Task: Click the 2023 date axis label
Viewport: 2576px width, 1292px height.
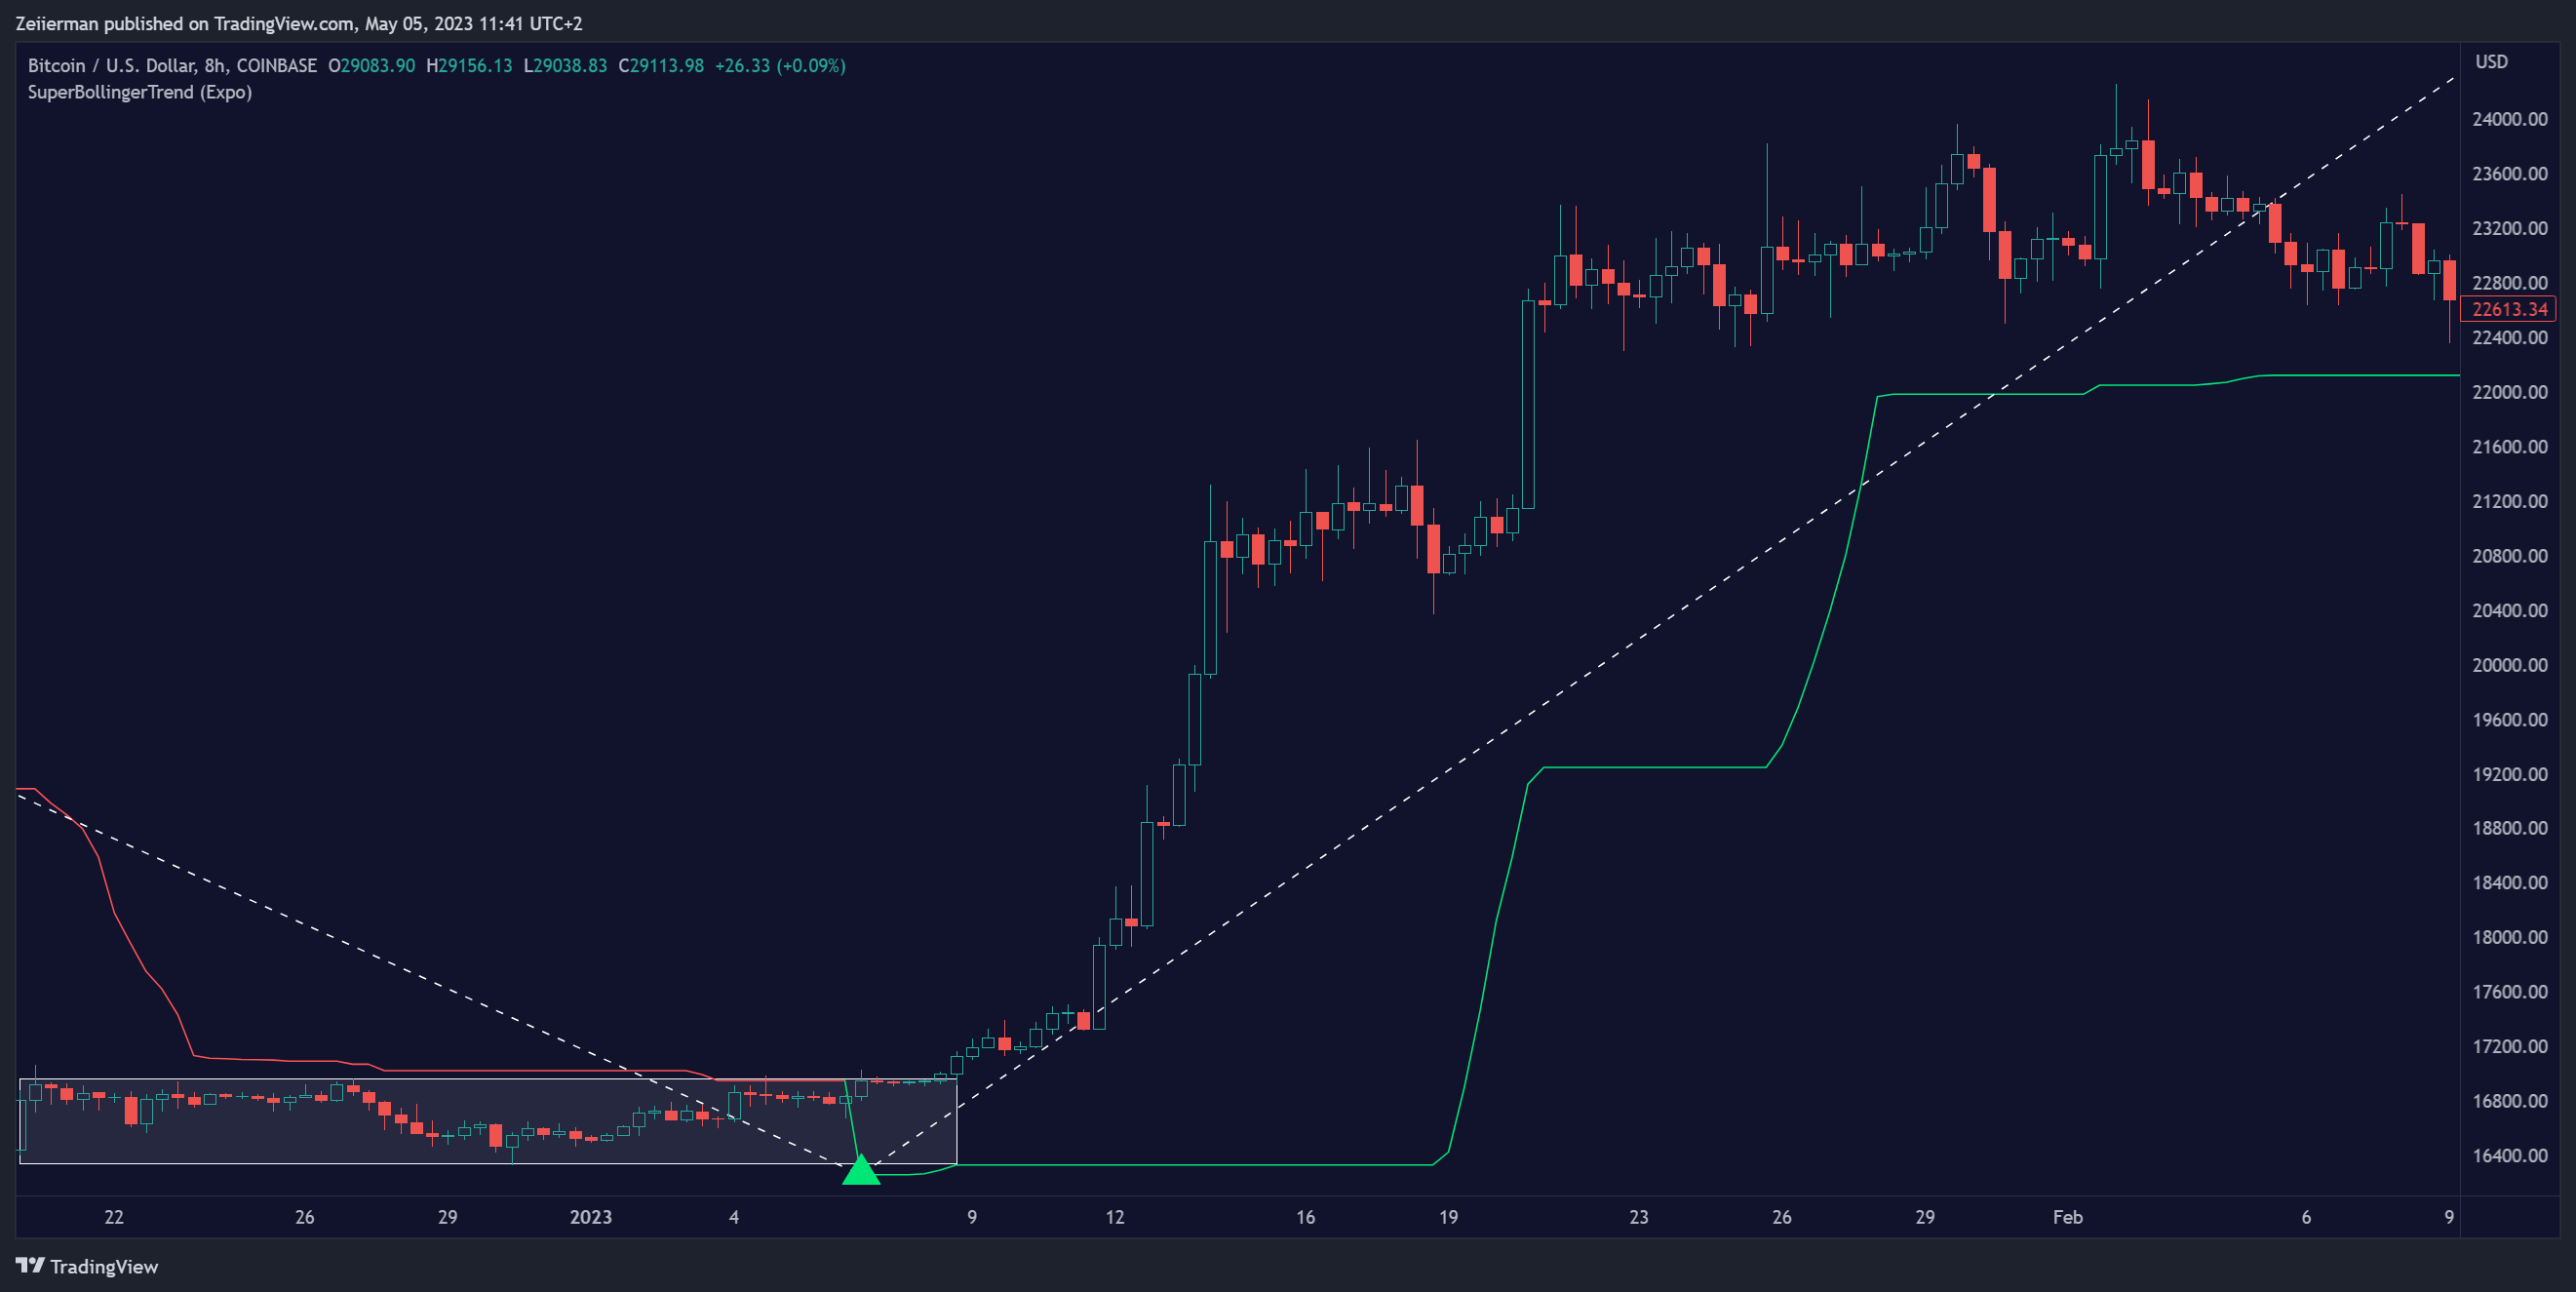Action: [590, 1217]
